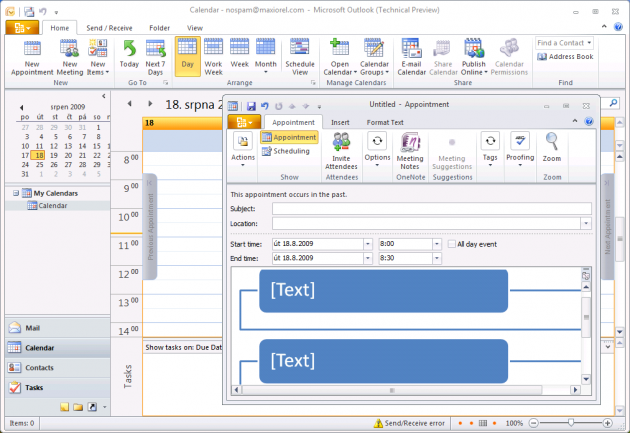Open View ribbon tab in Outlook
This screenshot has width=630, height=433.
coord(195,28)
